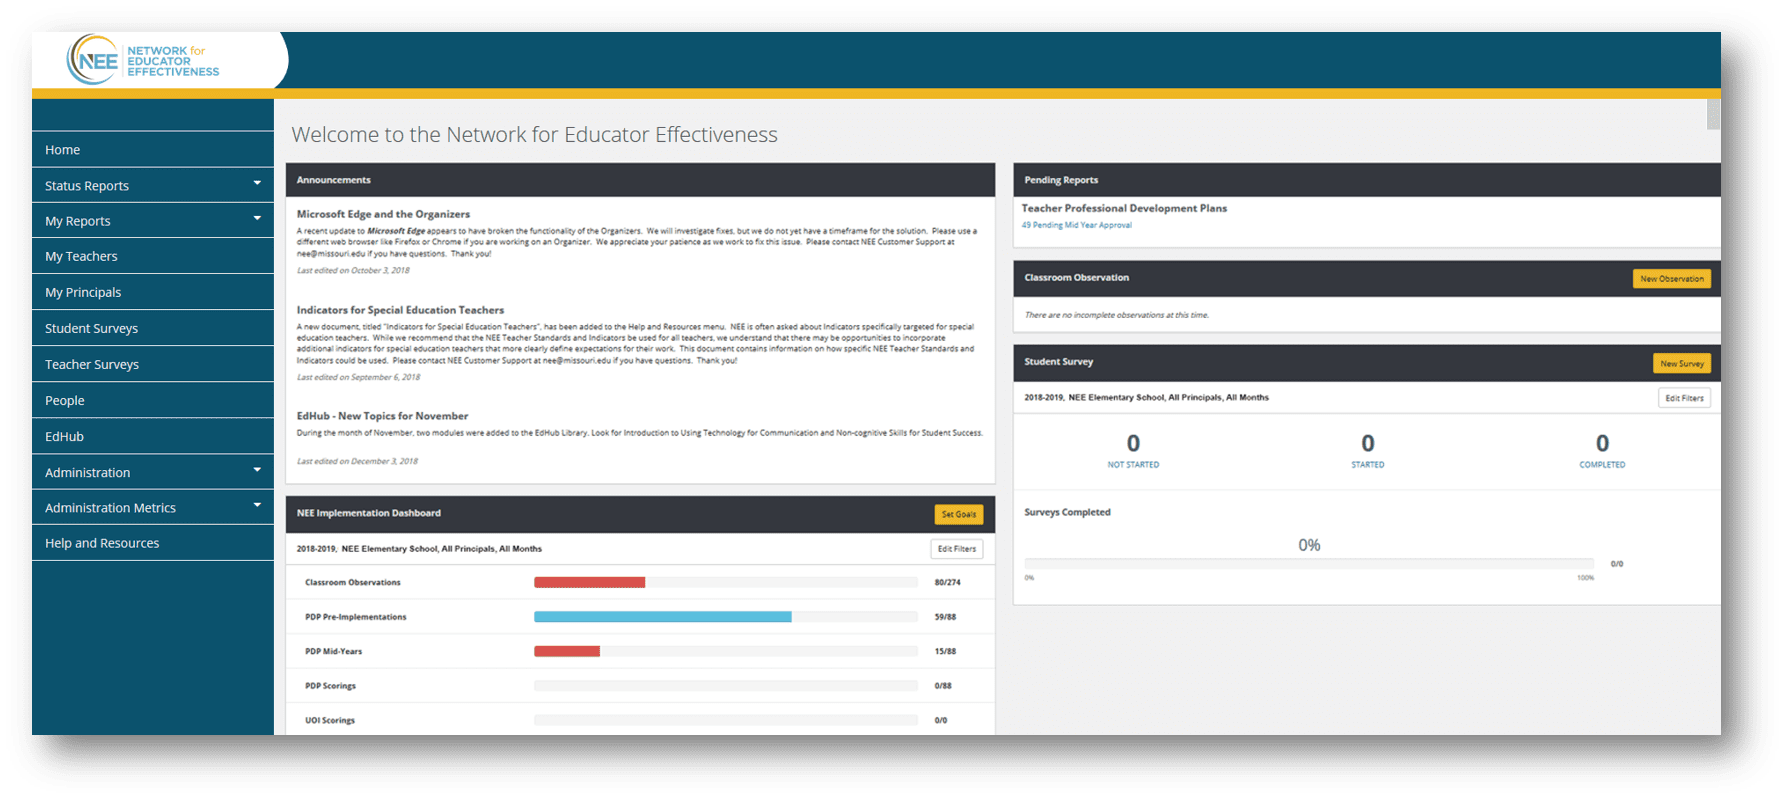Select Student Surveys in sidebar

point(91,329)
